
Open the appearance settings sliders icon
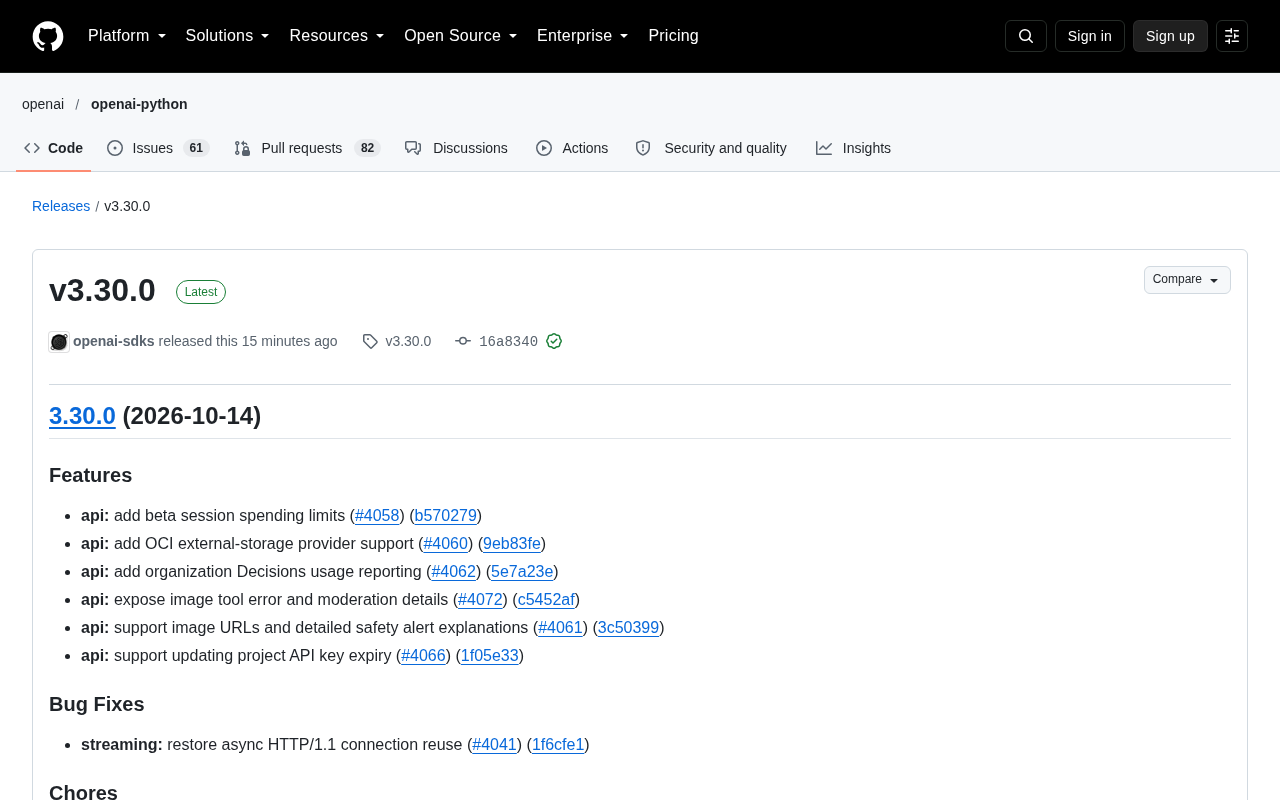1232,36
